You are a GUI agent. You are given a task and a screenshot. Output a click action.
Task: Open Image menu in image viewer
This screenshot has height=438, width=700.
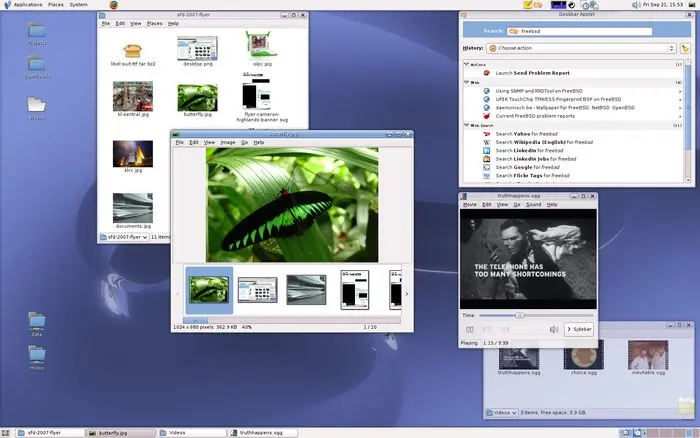227,142
